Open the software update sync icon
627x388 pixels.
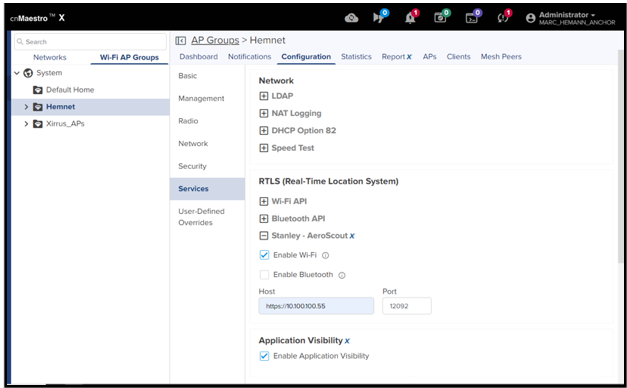pyautogui.click(x=503, y=18)
